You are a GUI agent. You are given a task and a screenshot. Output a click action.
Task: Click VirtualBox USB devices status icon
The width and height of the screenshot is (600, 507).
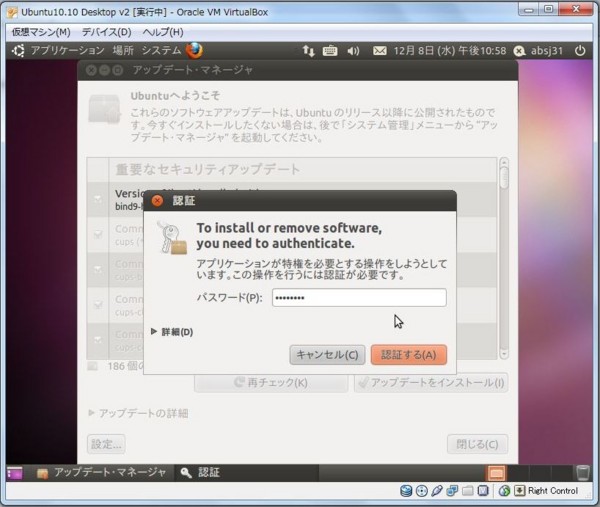click(437, 491)
